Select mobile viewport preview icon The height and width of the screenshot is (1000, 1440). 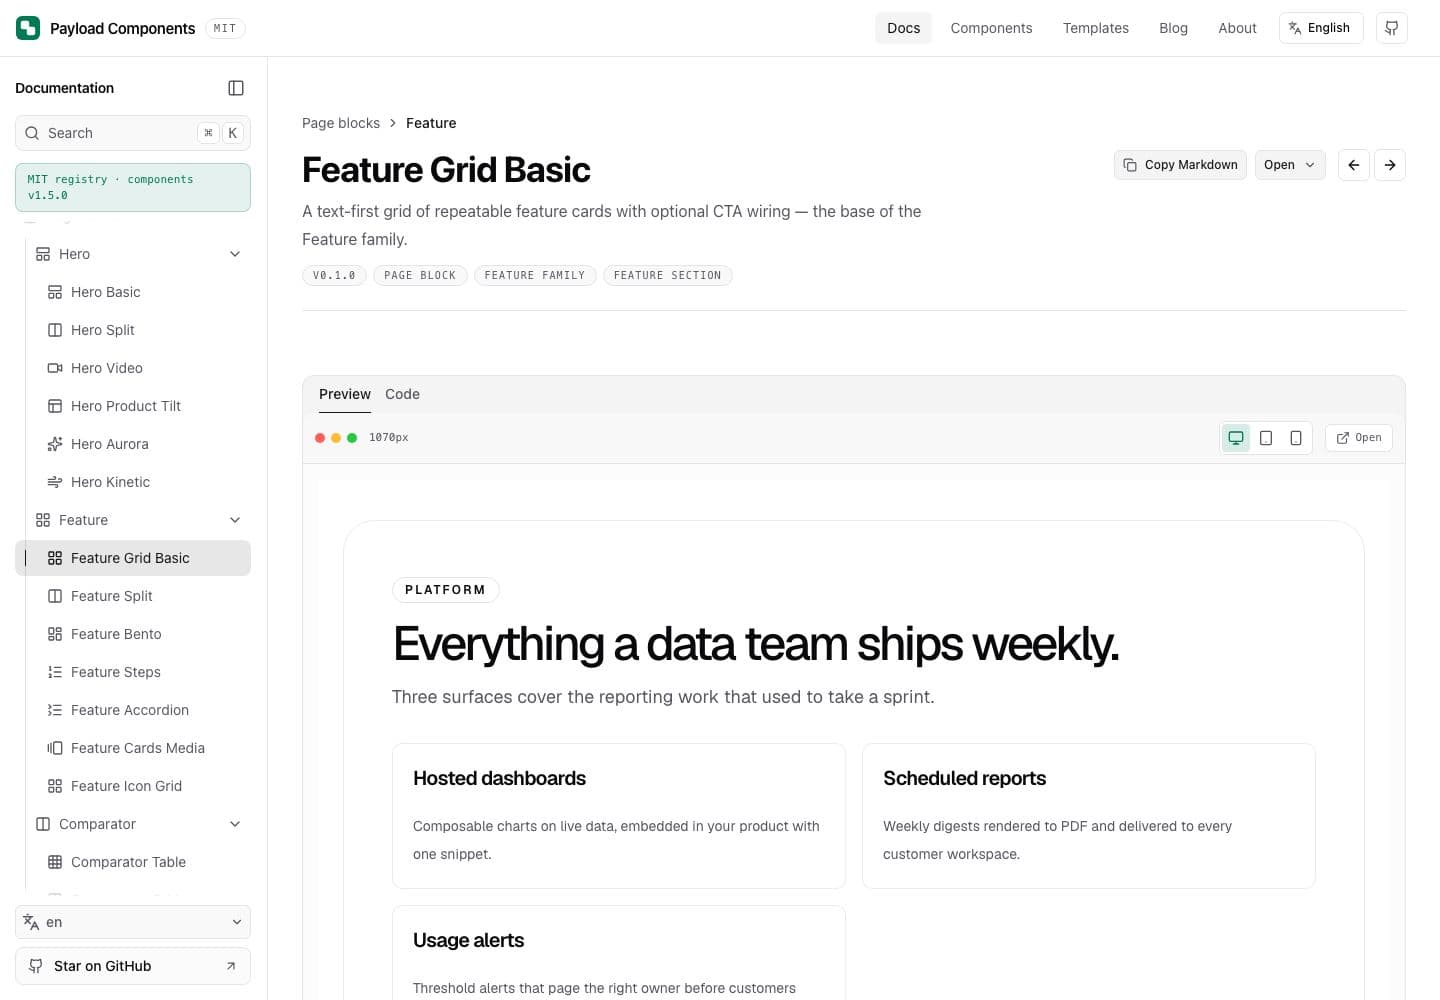click(x=1296, y=438)
